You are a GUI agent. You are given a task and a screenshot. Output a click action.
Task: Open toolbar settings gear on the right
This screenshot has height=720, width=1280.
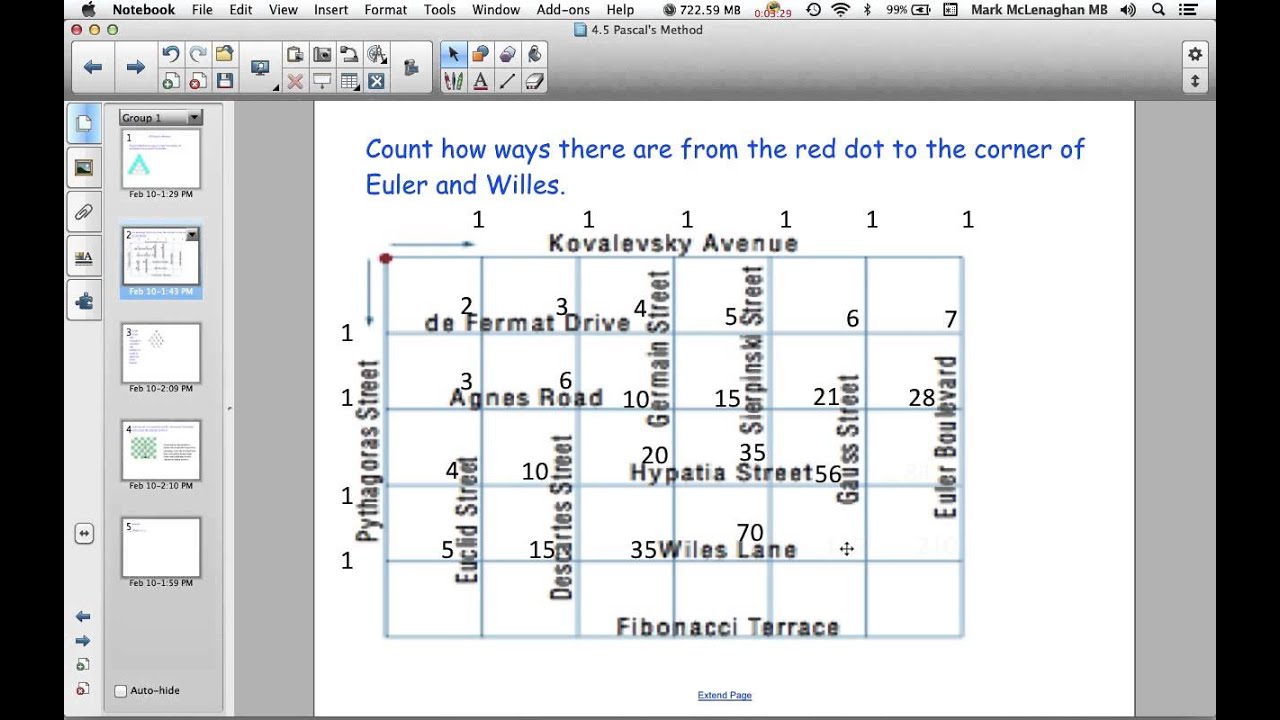click(x=1194, y=54)
